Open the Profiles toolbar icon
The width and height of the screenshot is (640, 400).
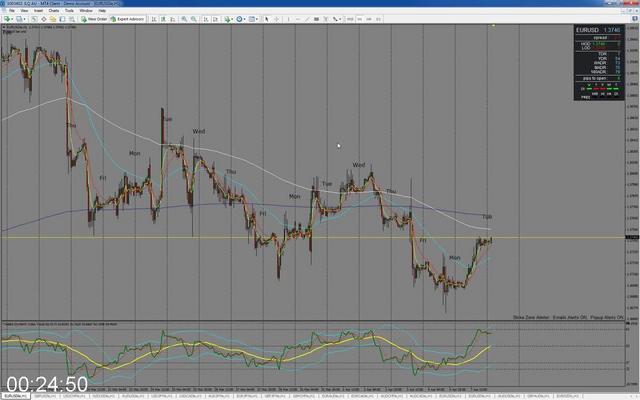[19, 19]
